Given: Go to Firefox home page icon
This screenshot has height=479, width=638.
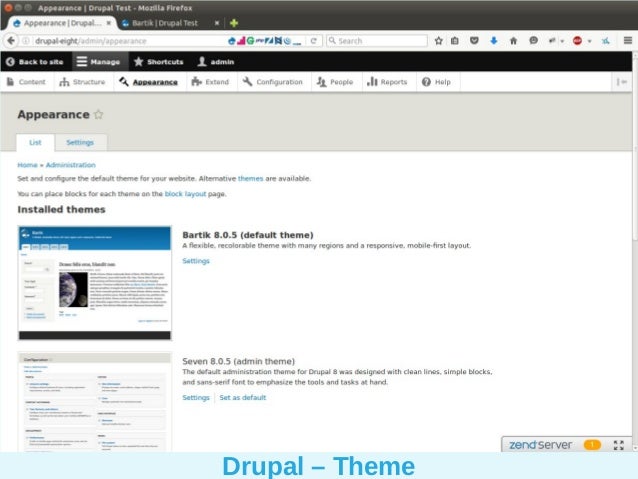Looking at the screenshot, I should [513, 41].
